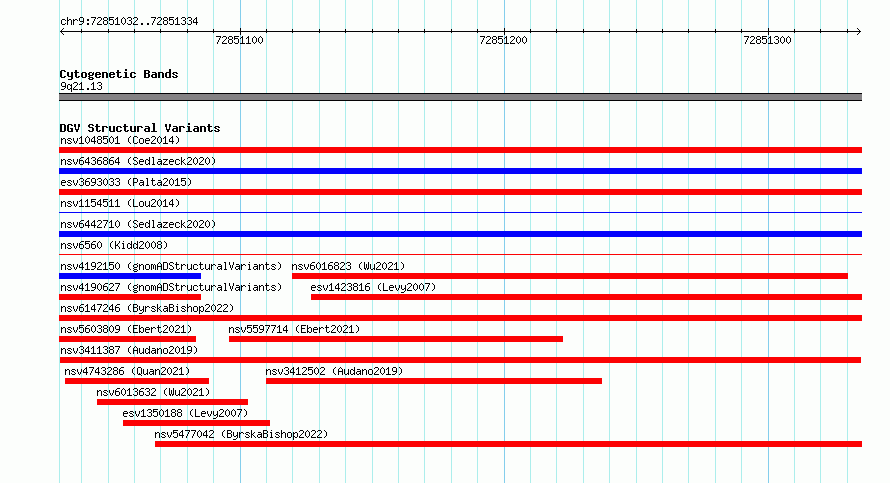Screen dimensions: 890x483
Task: Select the short red nsv5603809 bar
Action: [128, 339]
